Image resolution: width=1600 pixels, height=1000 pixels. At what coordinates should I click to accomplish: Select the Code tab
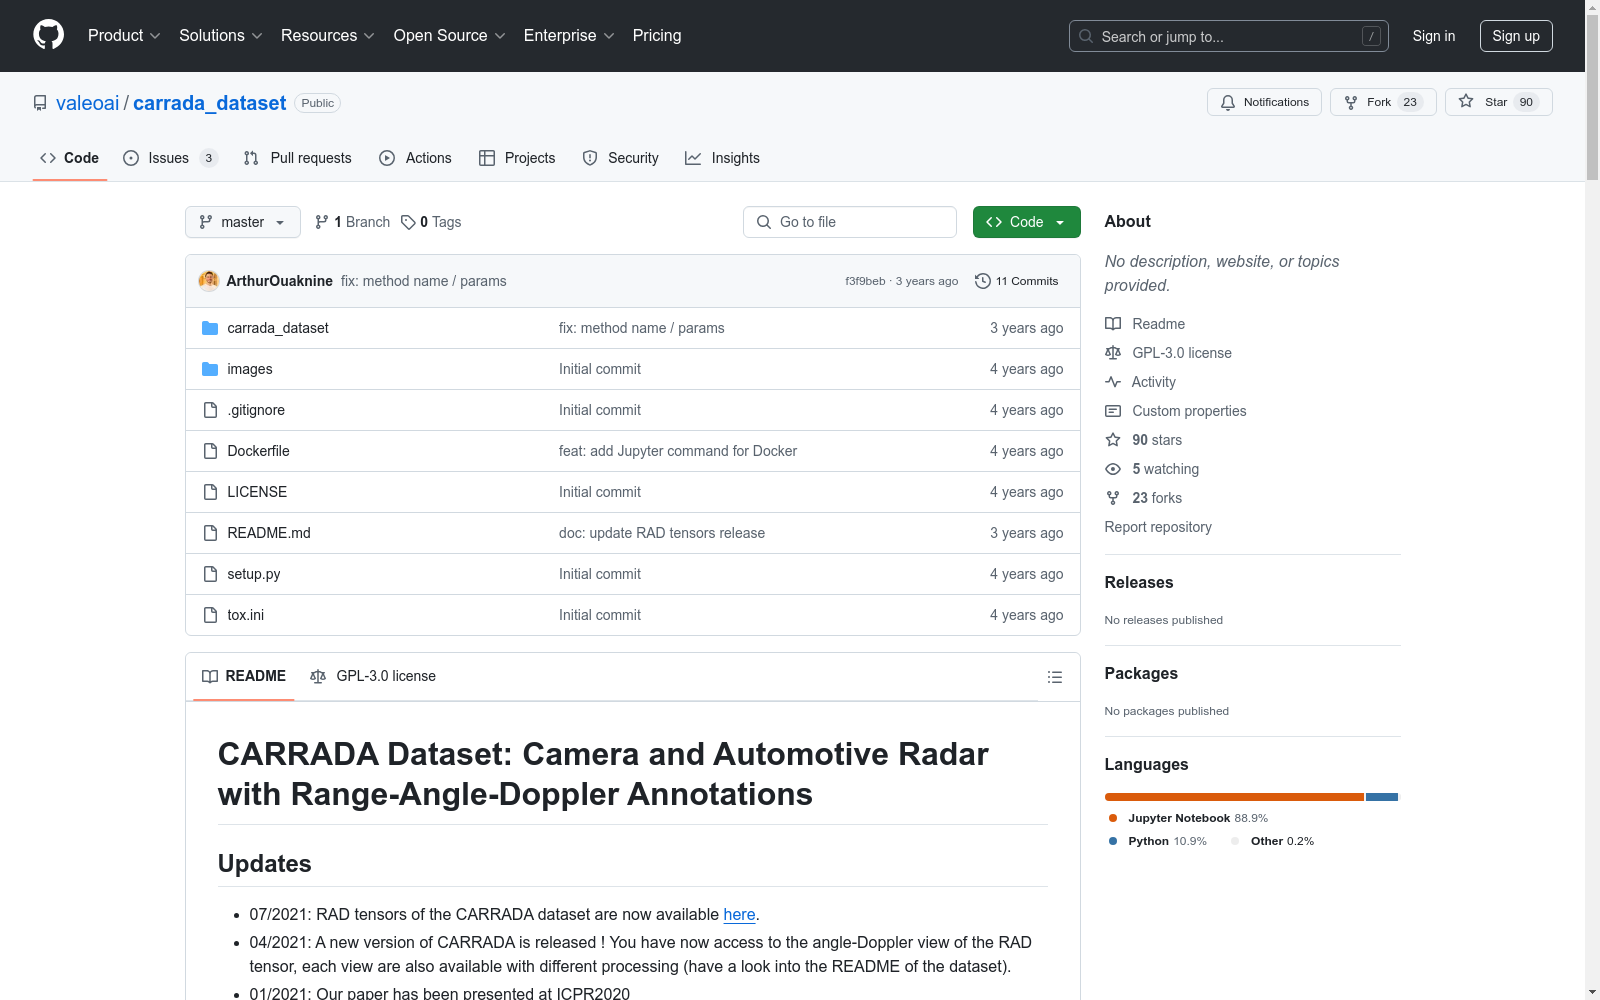70,158
